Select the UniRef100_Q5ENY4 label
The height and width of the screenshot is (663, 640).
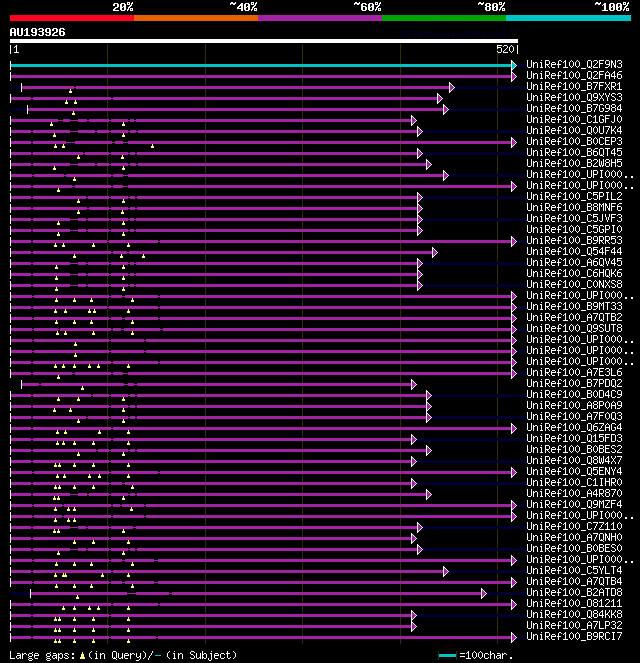tap(574, 471)
